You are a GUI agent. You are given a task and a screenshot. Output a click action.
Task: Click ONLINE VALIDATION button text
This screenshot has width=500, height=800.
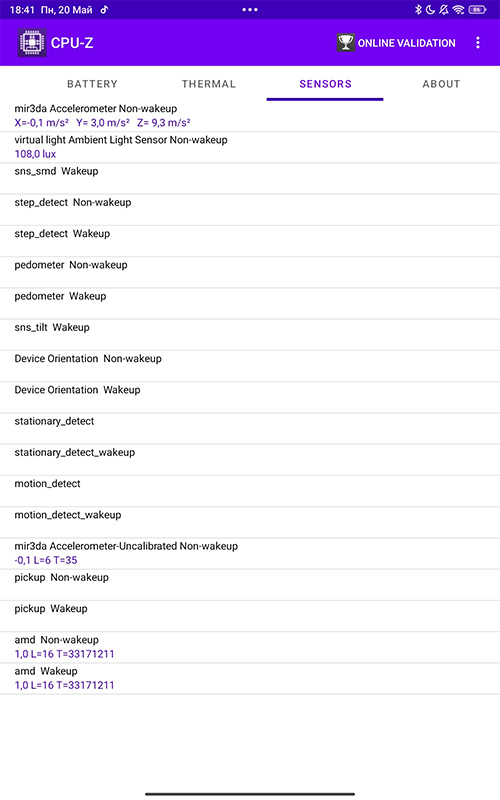click(407, 43)
